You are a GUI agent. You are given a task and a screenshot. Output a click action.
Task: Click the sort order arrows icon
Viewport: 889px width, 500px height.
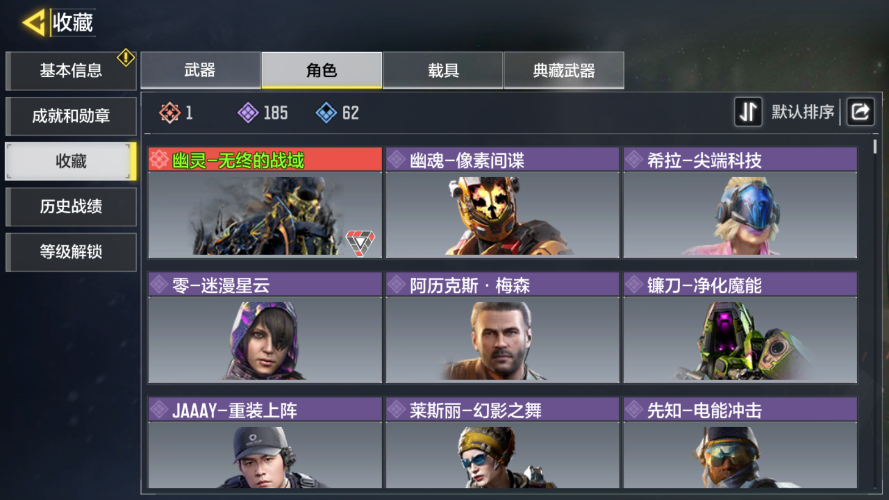748,112
